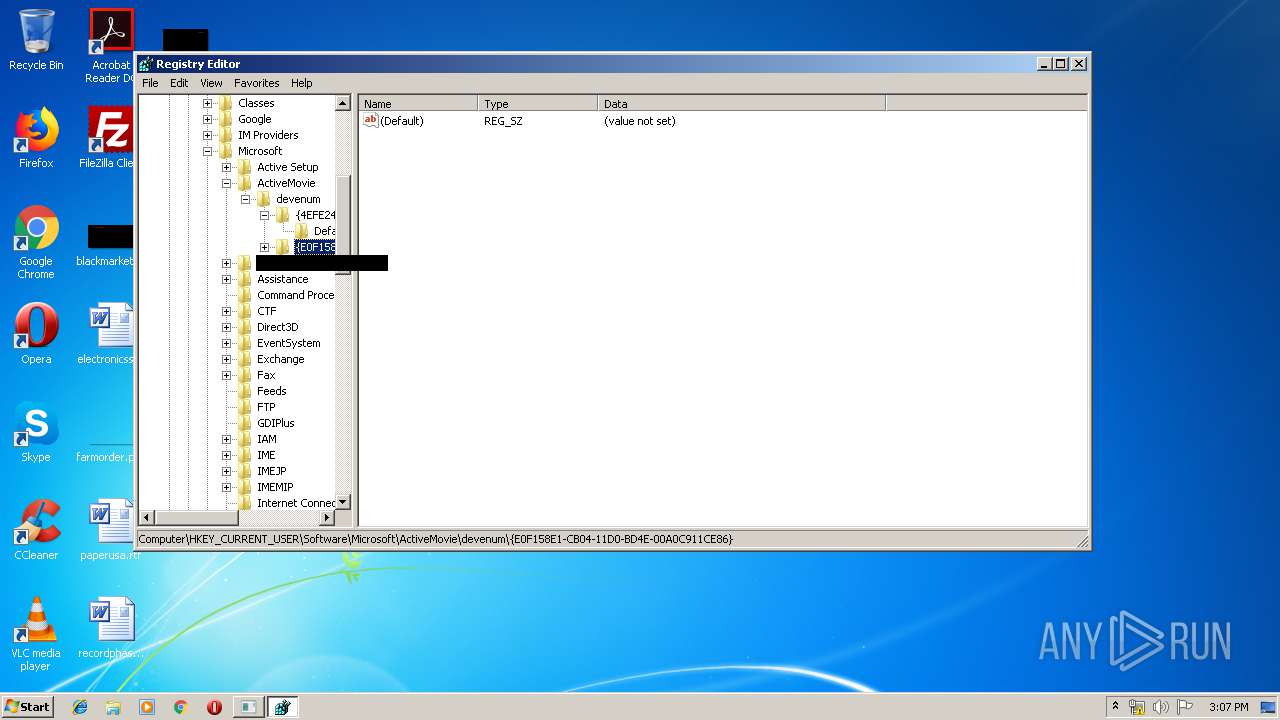Expand the Active Setup key
The width and height of the screenshot is (1280, 720).
(x=226, y=167)
